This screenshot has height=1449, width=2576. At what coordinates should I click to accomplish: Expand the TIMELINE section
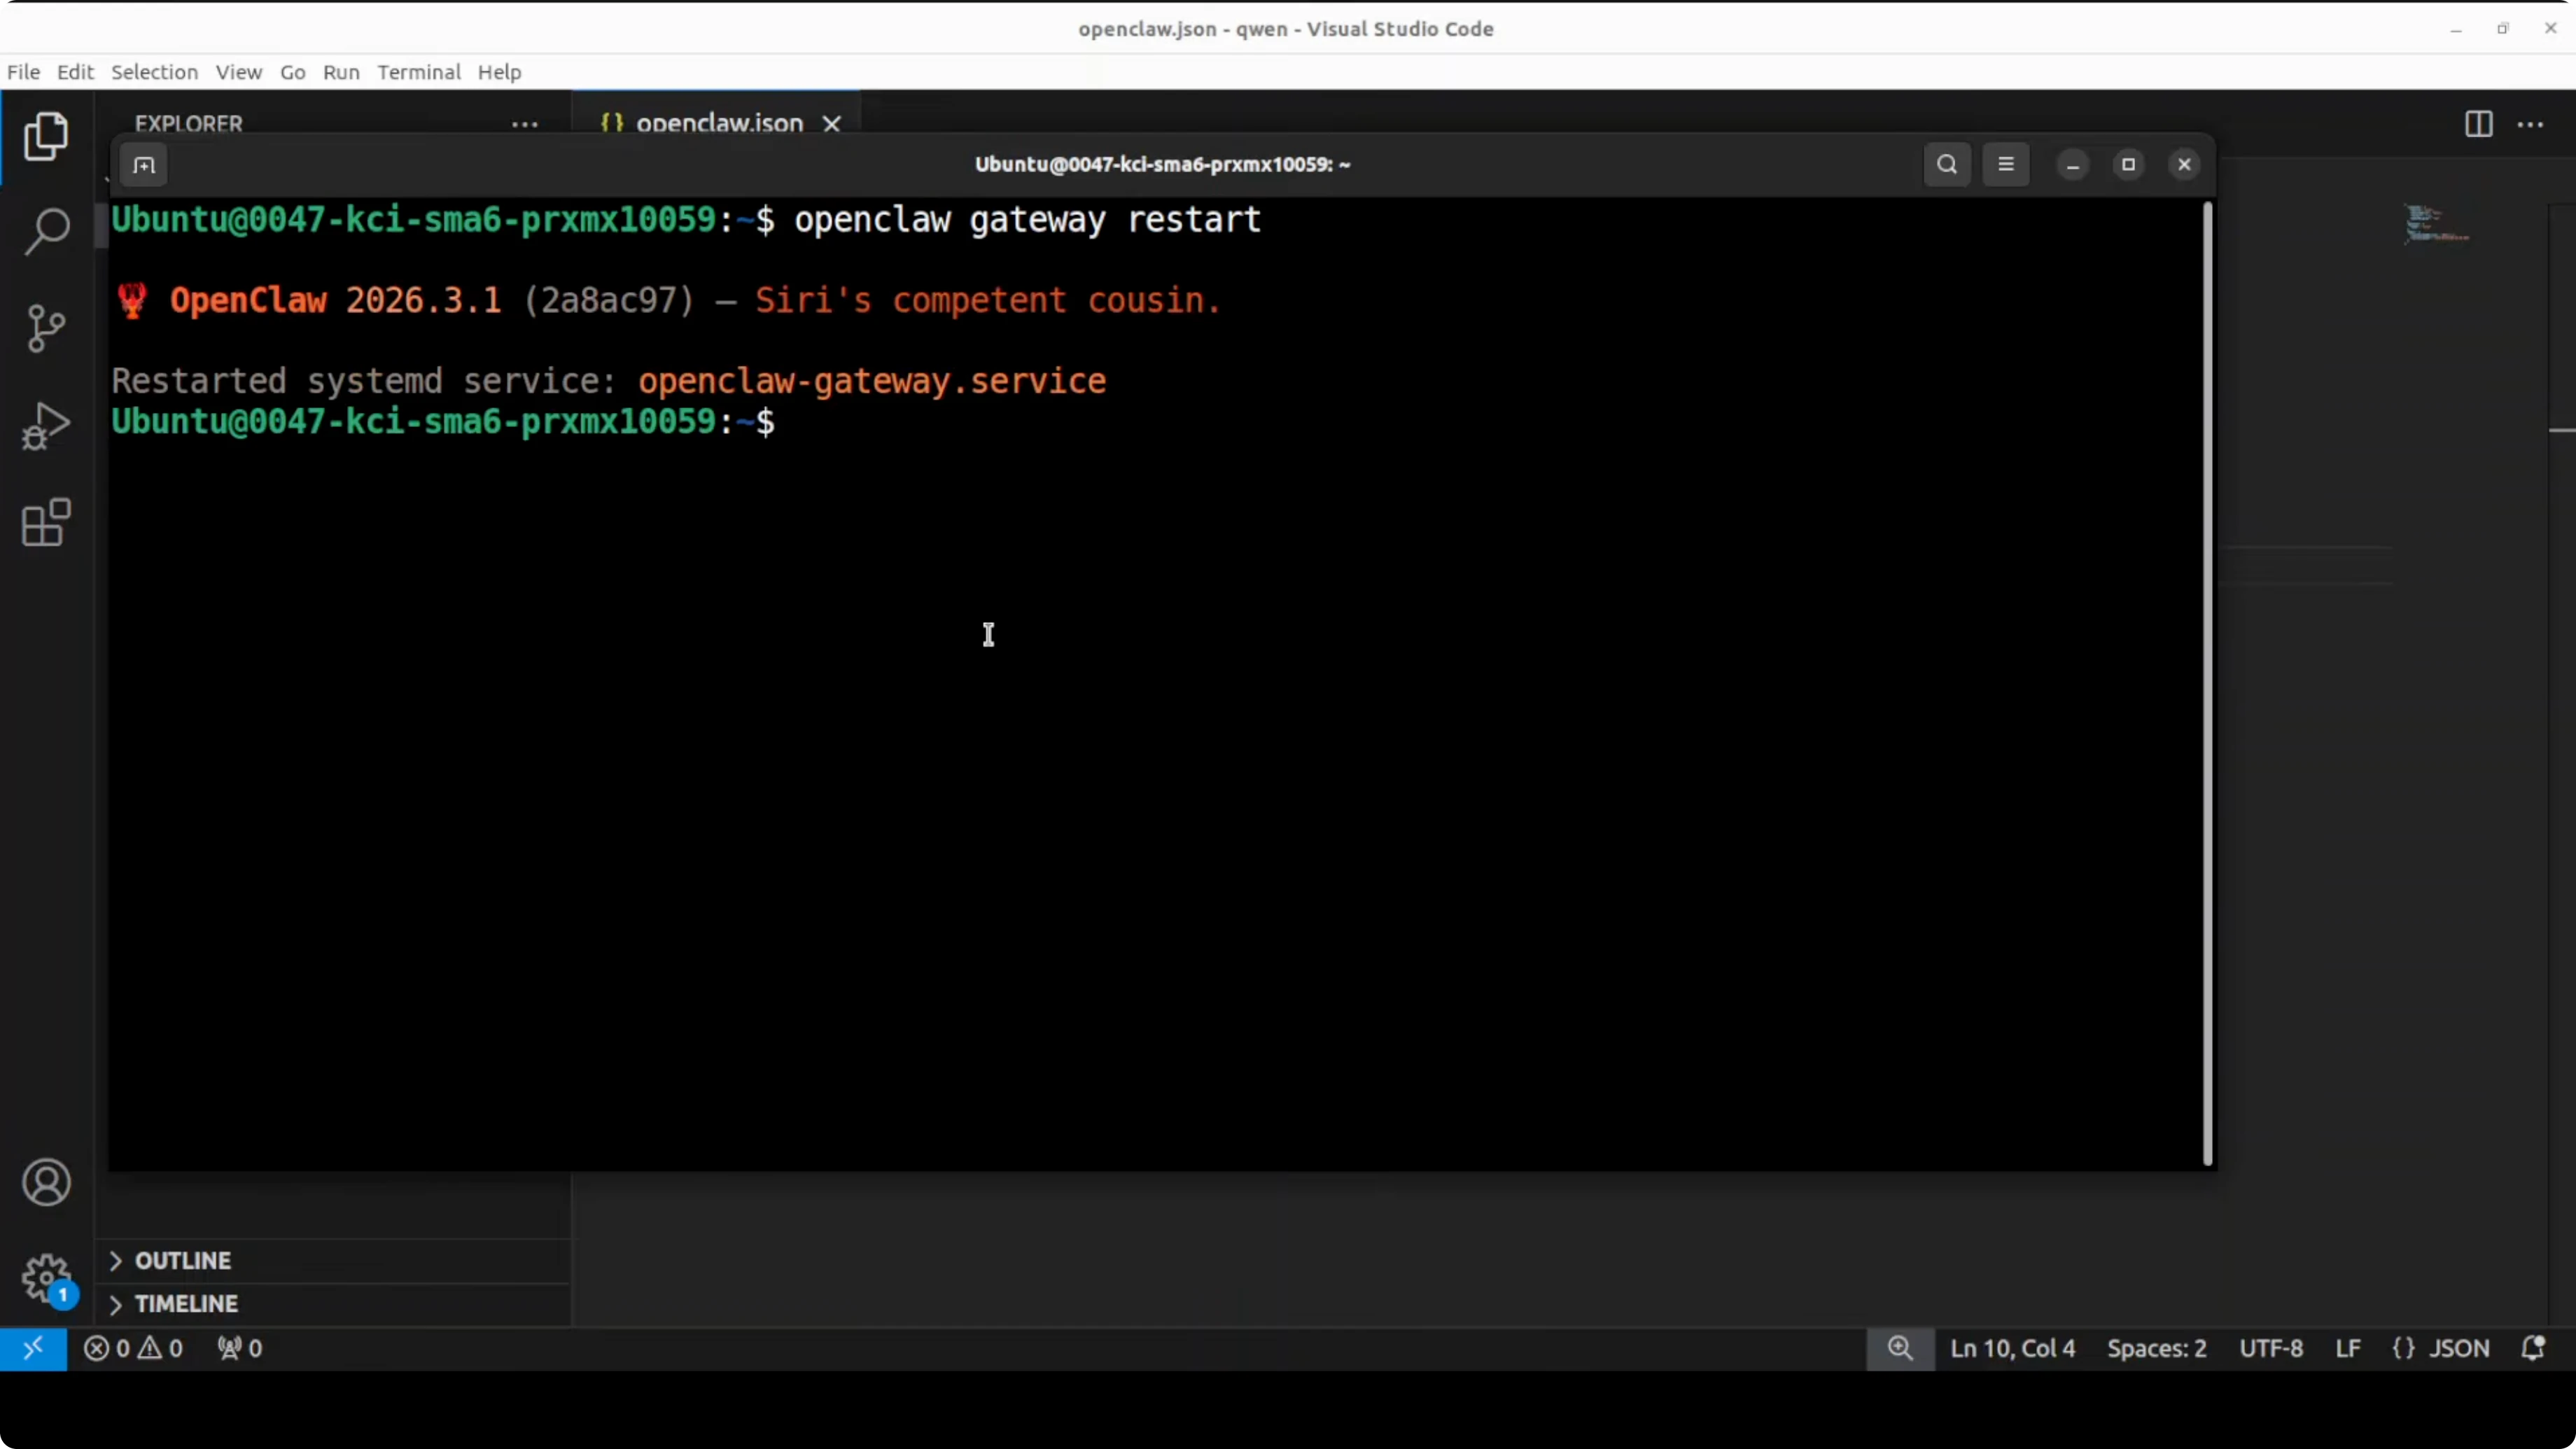coord(186,1304)
